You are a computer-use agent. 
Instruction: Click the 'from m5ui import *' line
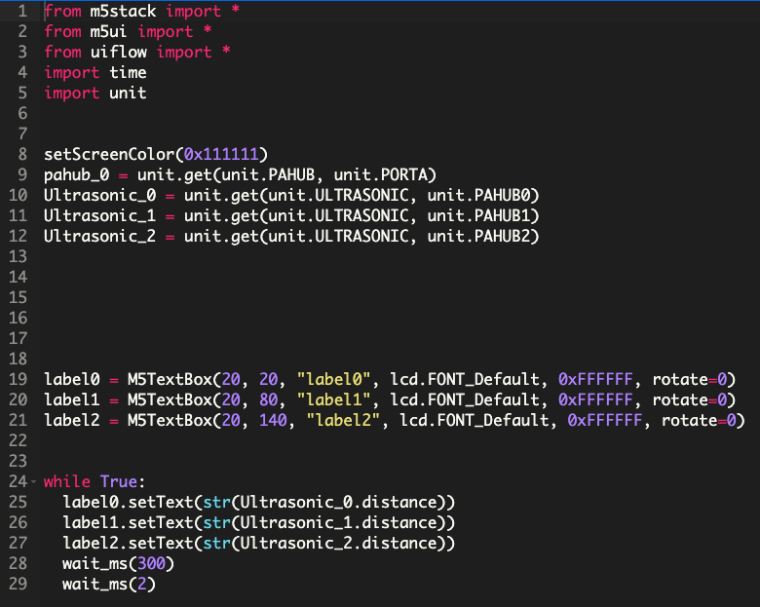tap(128, 32)
